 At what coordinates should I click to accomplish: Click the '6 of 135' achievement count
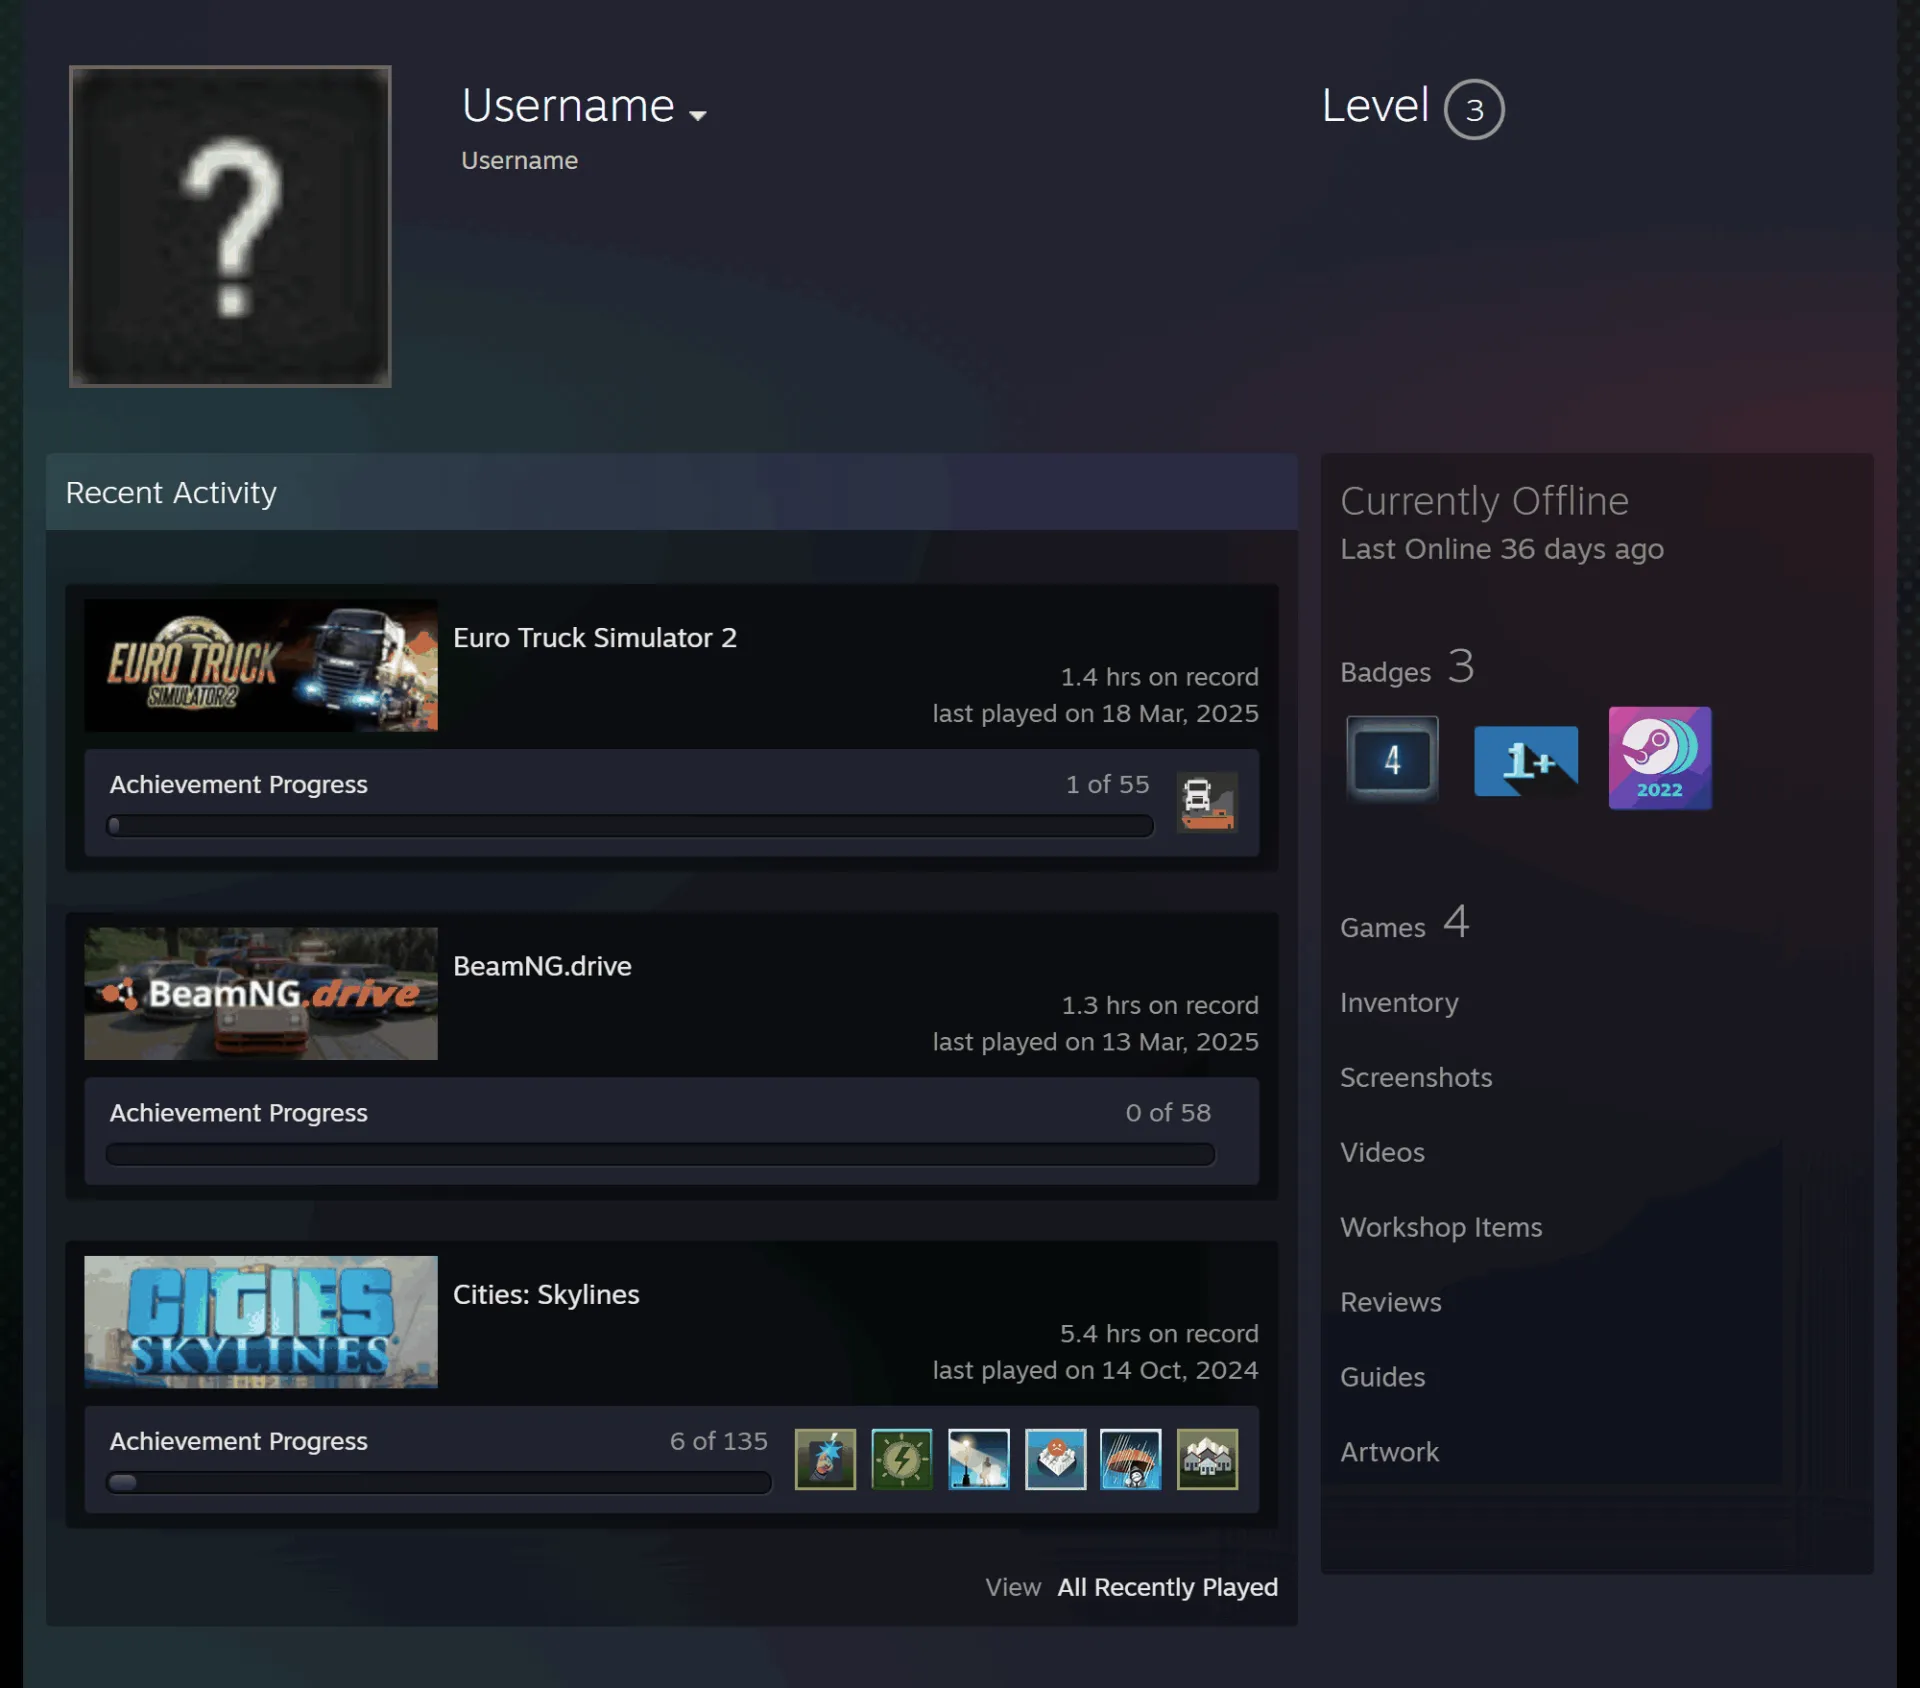[719, 1441]
